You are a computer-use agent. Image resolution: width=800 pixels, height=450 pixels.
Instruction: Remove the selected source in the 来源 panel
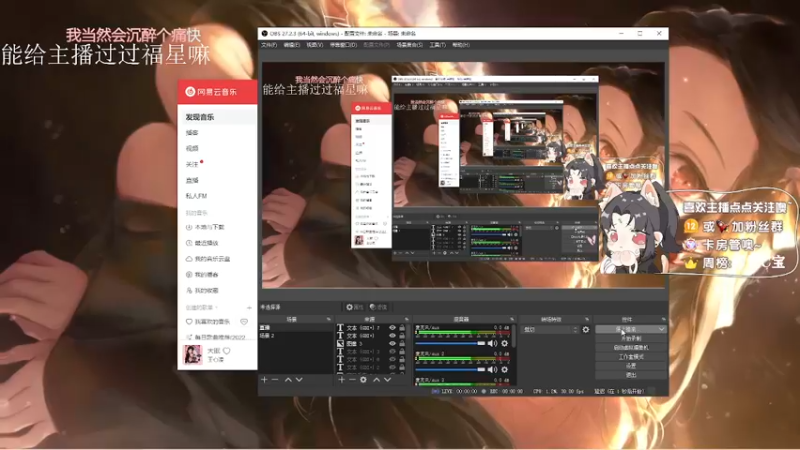point(352,380)
